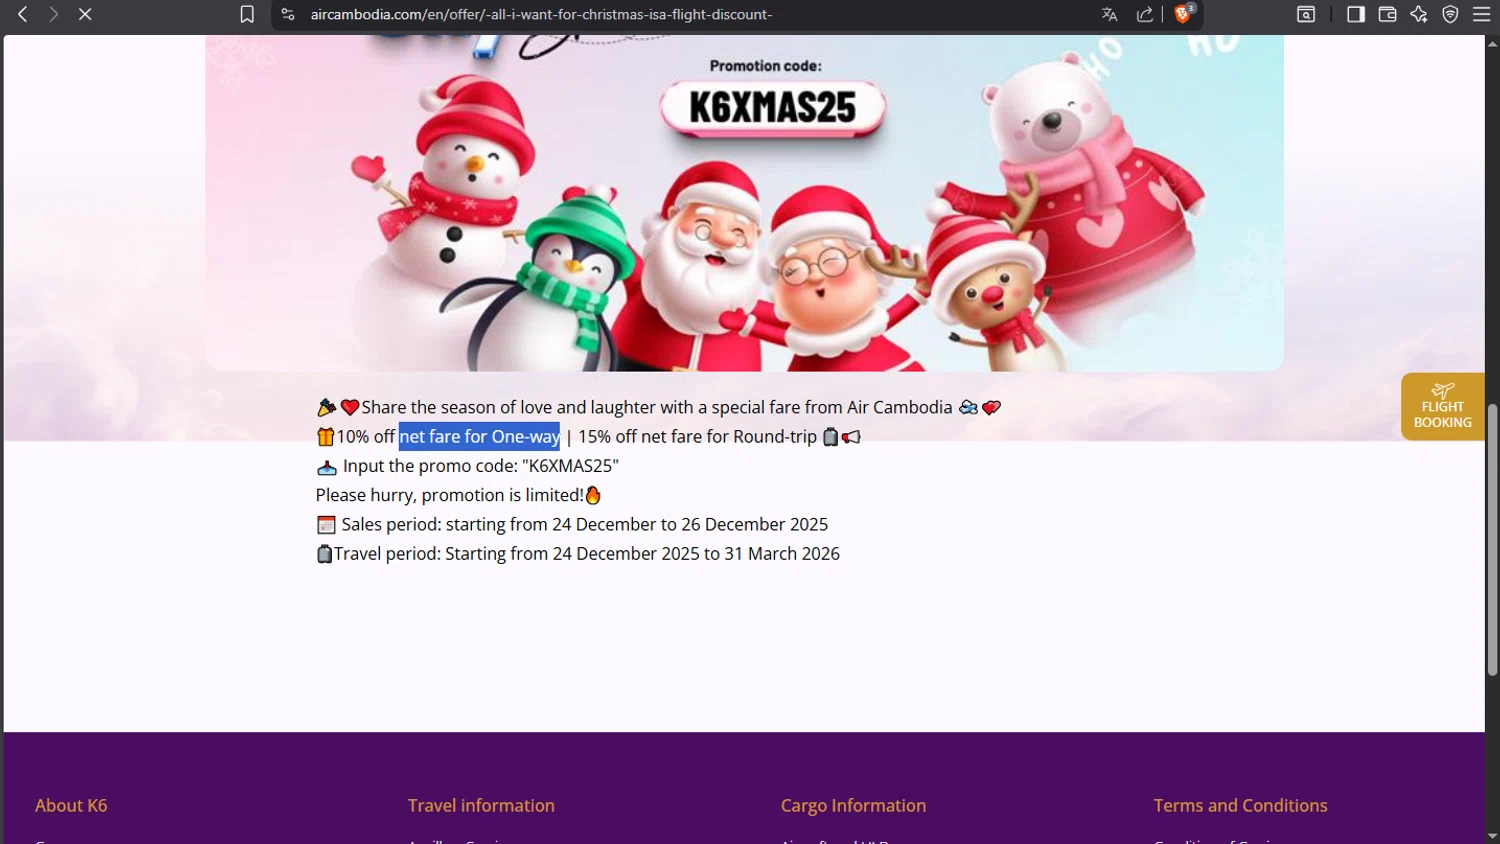View site information icon in address bar
Image resolution: width=1500 pixels, height=844 pixels.
tap(288, 14)
